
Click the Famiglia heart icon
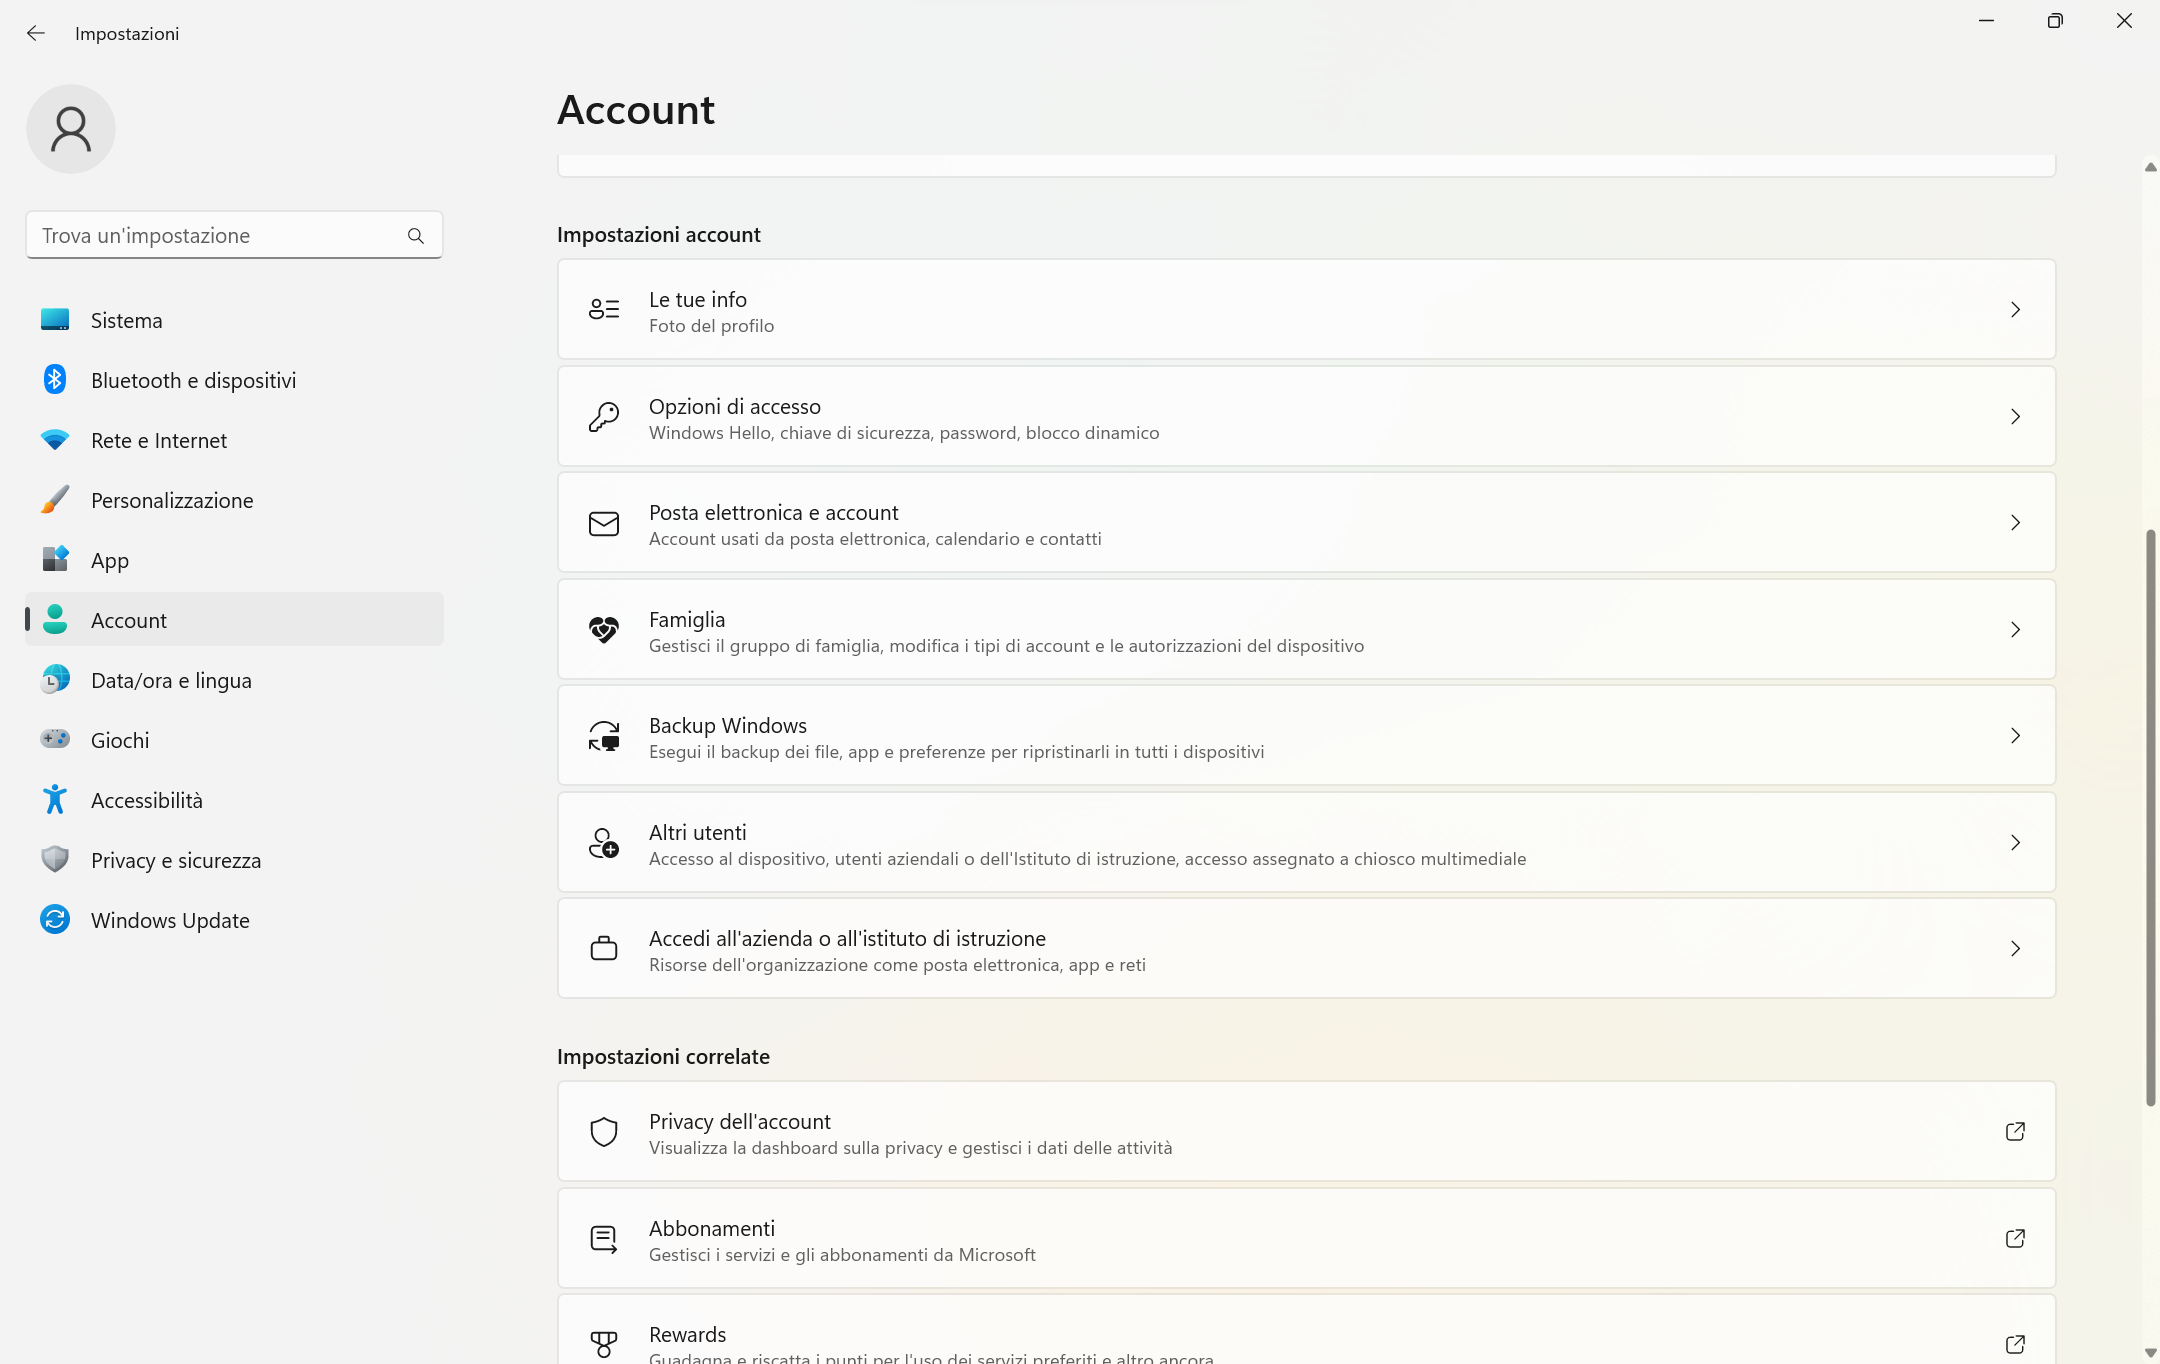(604, 630)
